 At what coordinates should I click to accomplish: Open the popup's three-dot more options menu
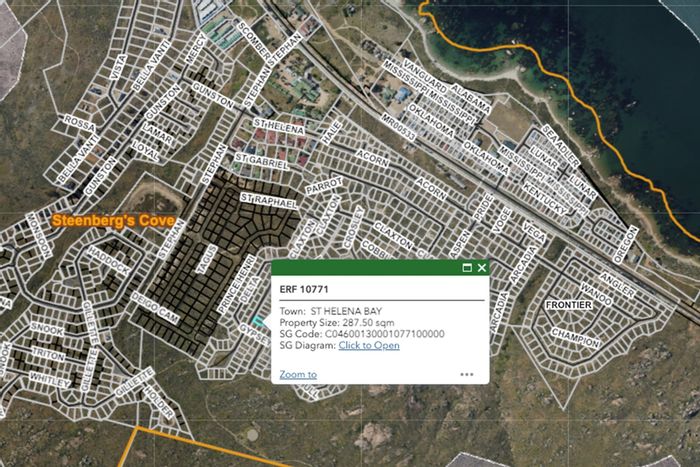(467, 375)
